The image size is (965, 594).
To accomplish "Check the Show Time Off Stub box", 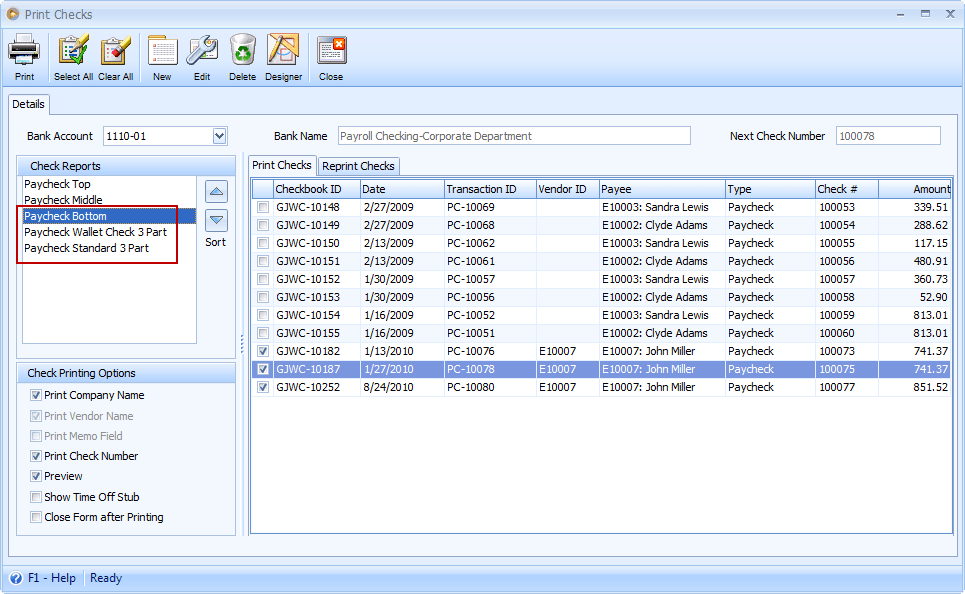I will coord(37,497).
